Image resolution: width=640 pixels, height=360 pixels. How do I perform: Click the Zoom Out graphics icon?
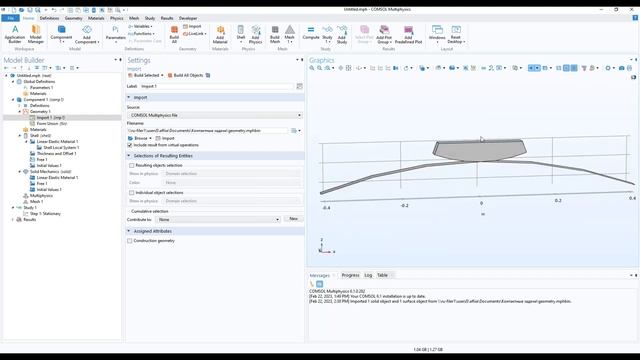tap(320, 68)
